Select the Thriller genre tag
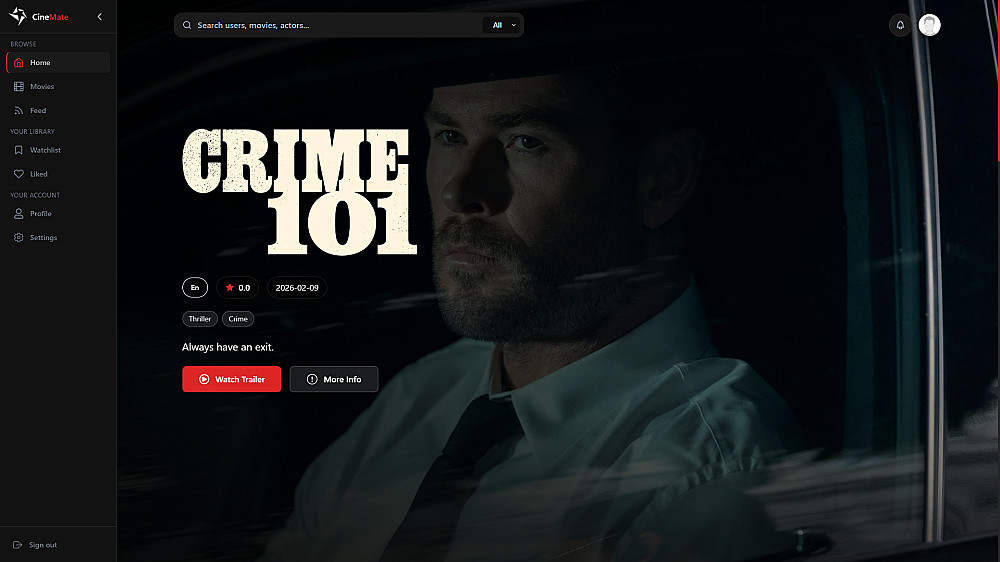Viewport: 1000px width, 562px height. click(200, 319)
